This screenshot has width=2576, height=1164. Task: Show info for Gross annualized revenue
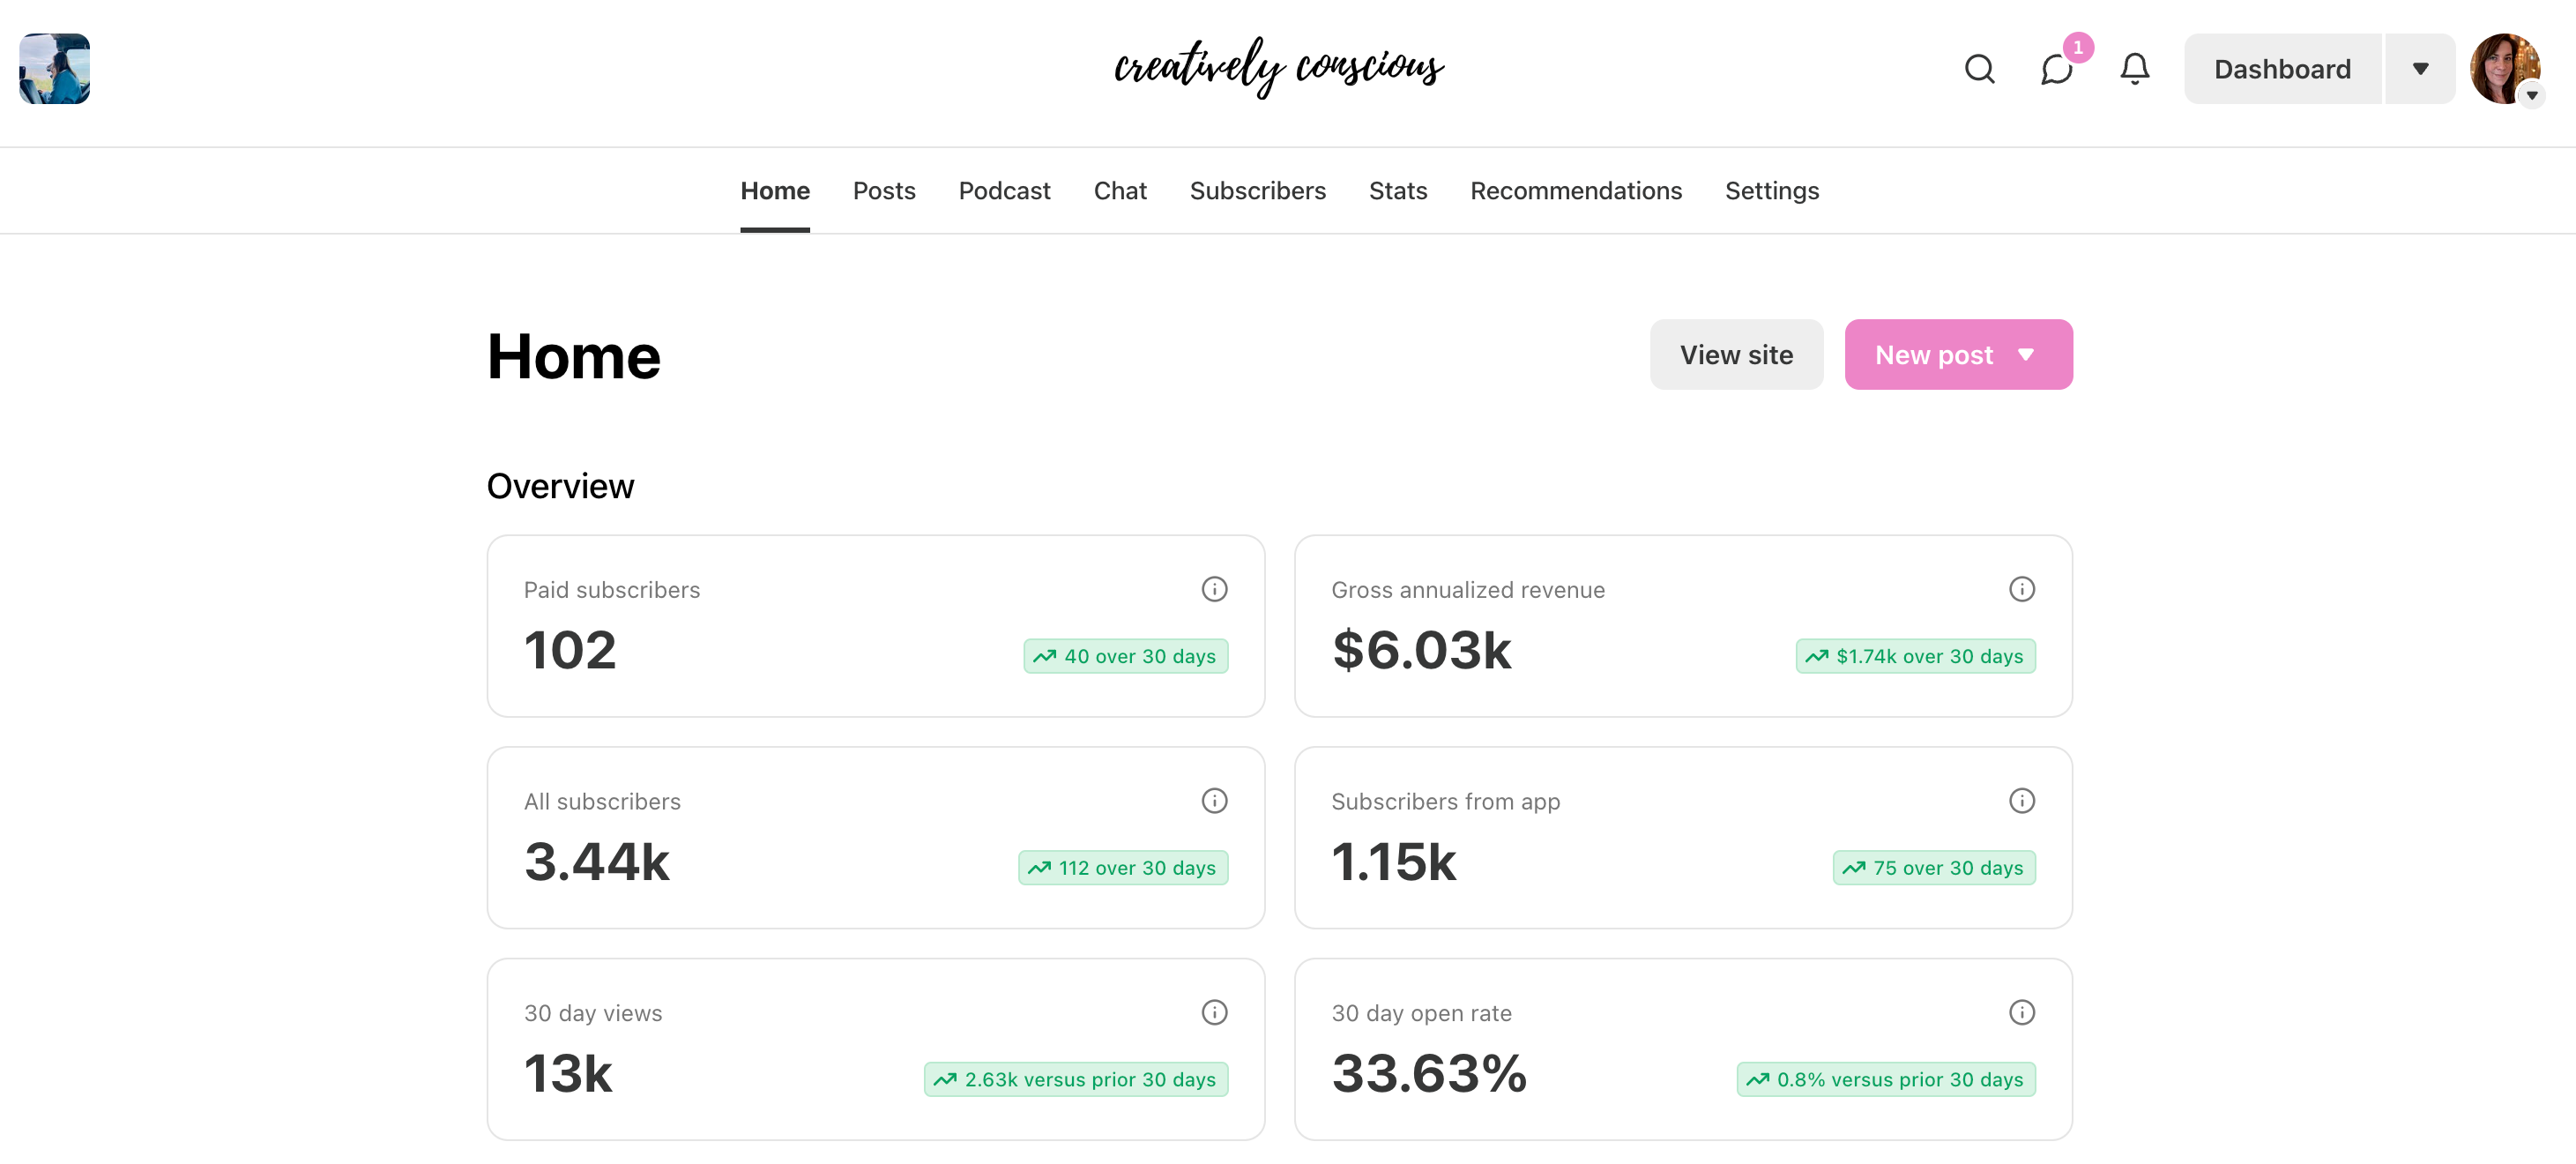(x=2022, y=589)
